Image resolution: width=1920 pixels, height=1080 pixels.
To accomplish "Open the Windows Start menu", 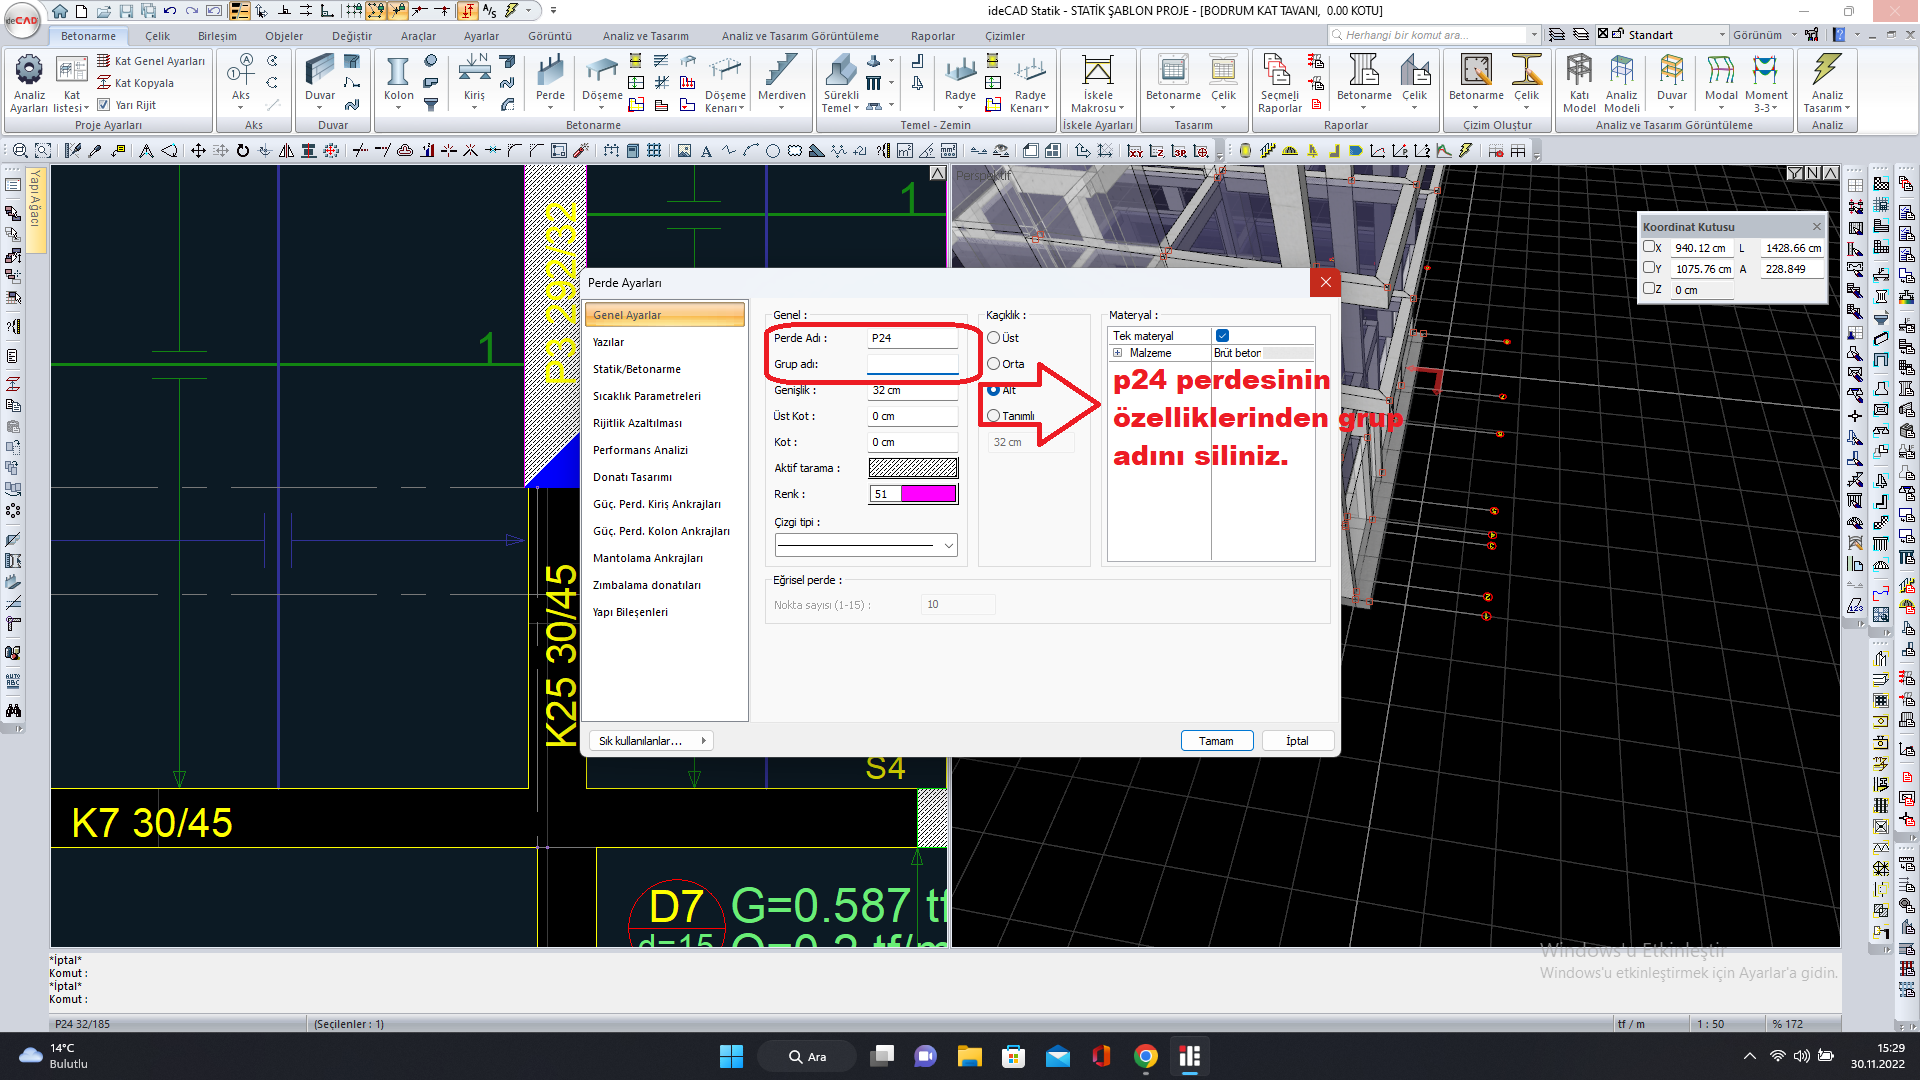I will pyautogui.click(x=731, y=1056).
